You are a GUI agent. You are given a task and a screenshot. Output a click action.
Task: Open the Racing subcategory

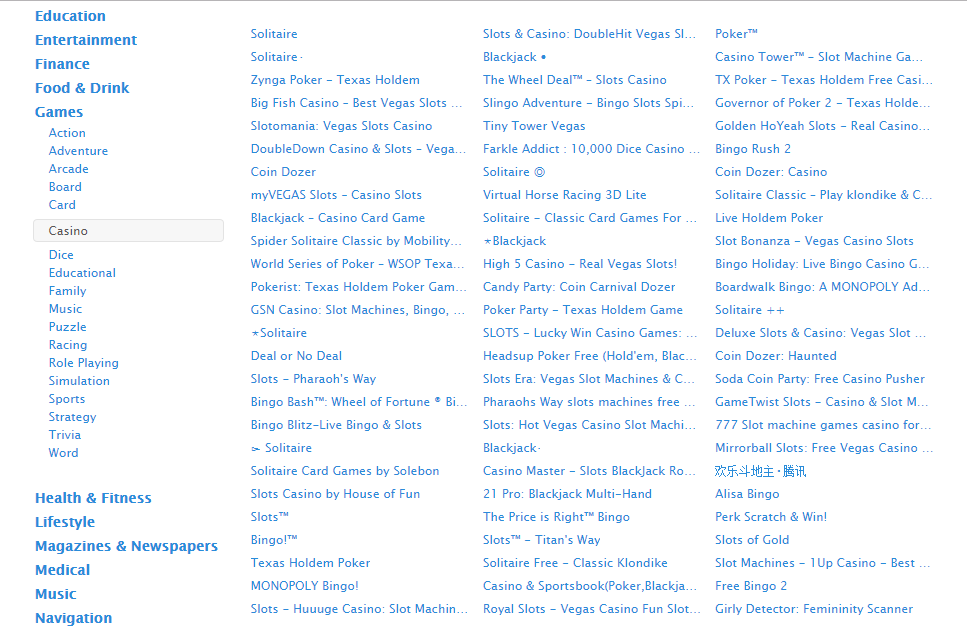(x=68, y=345)
